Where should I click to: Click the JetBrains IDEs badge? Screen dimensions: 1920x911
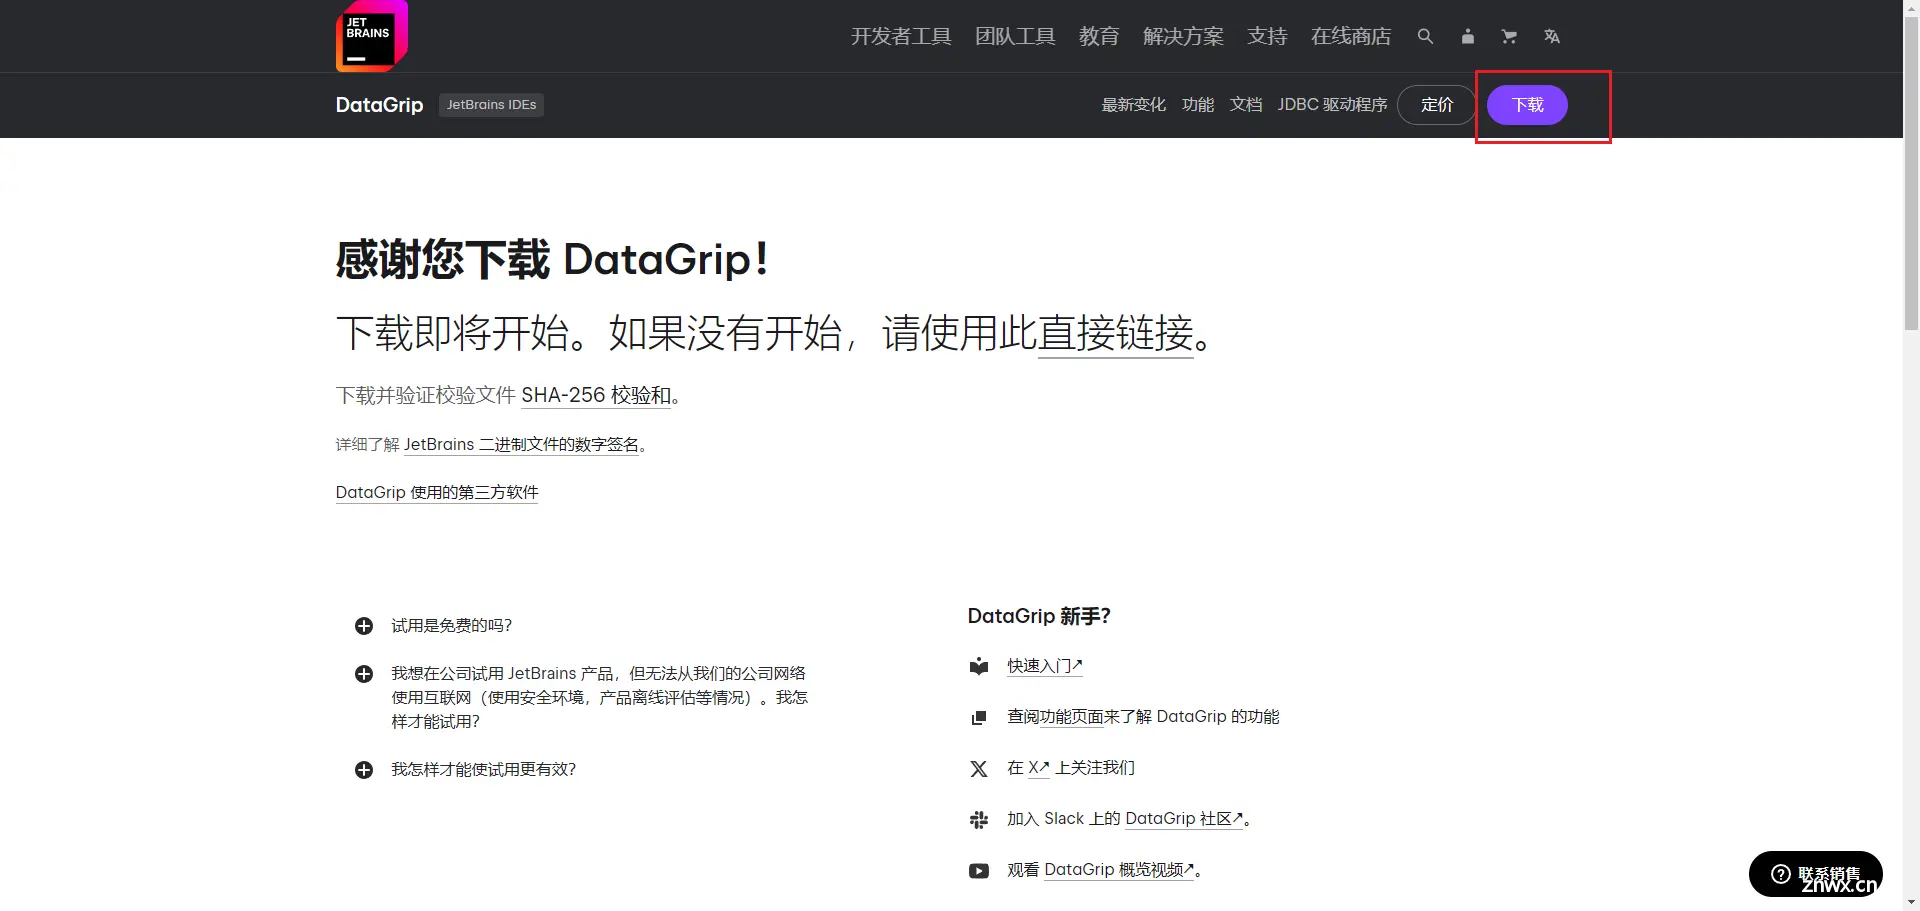coord(491,105)
